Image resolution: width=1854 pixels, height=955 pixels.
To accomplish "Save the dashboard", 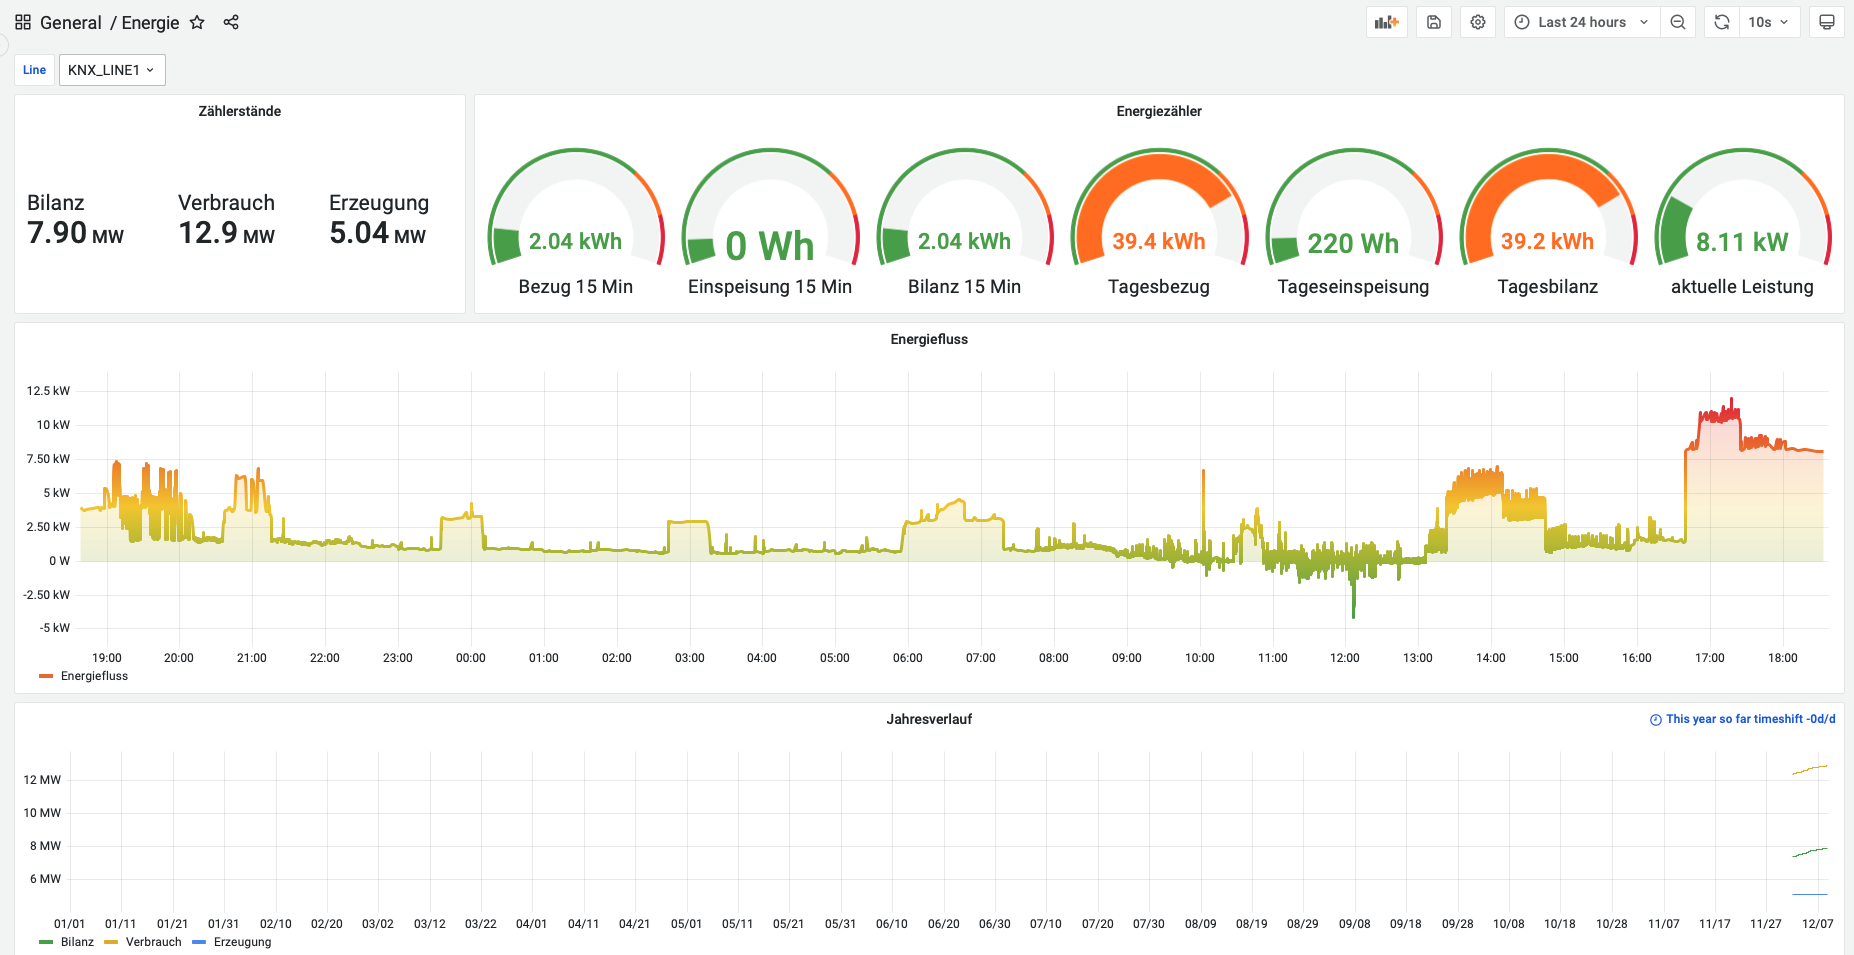I will coord(1433,22).
